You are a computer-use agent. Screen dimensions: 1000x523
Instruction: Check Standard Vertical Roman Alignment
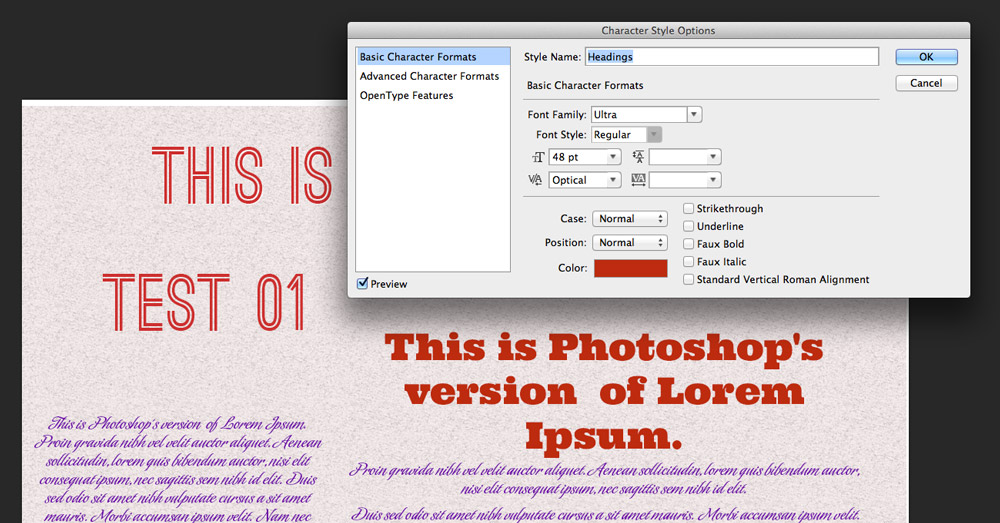click(688, 279)
